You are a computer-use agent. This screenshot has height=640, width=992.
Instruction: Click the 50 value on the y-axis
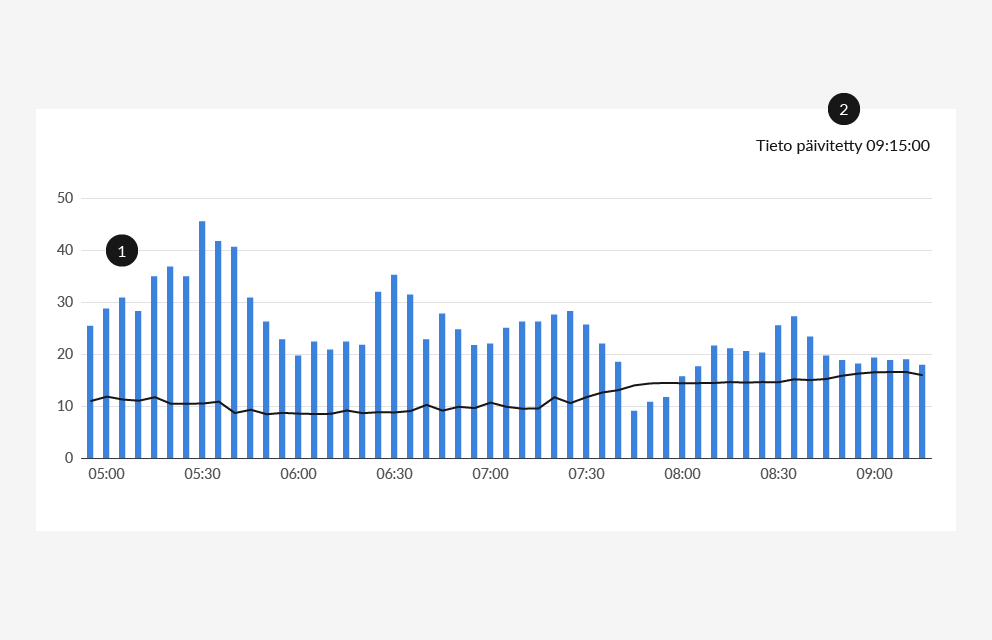(65, 198)
